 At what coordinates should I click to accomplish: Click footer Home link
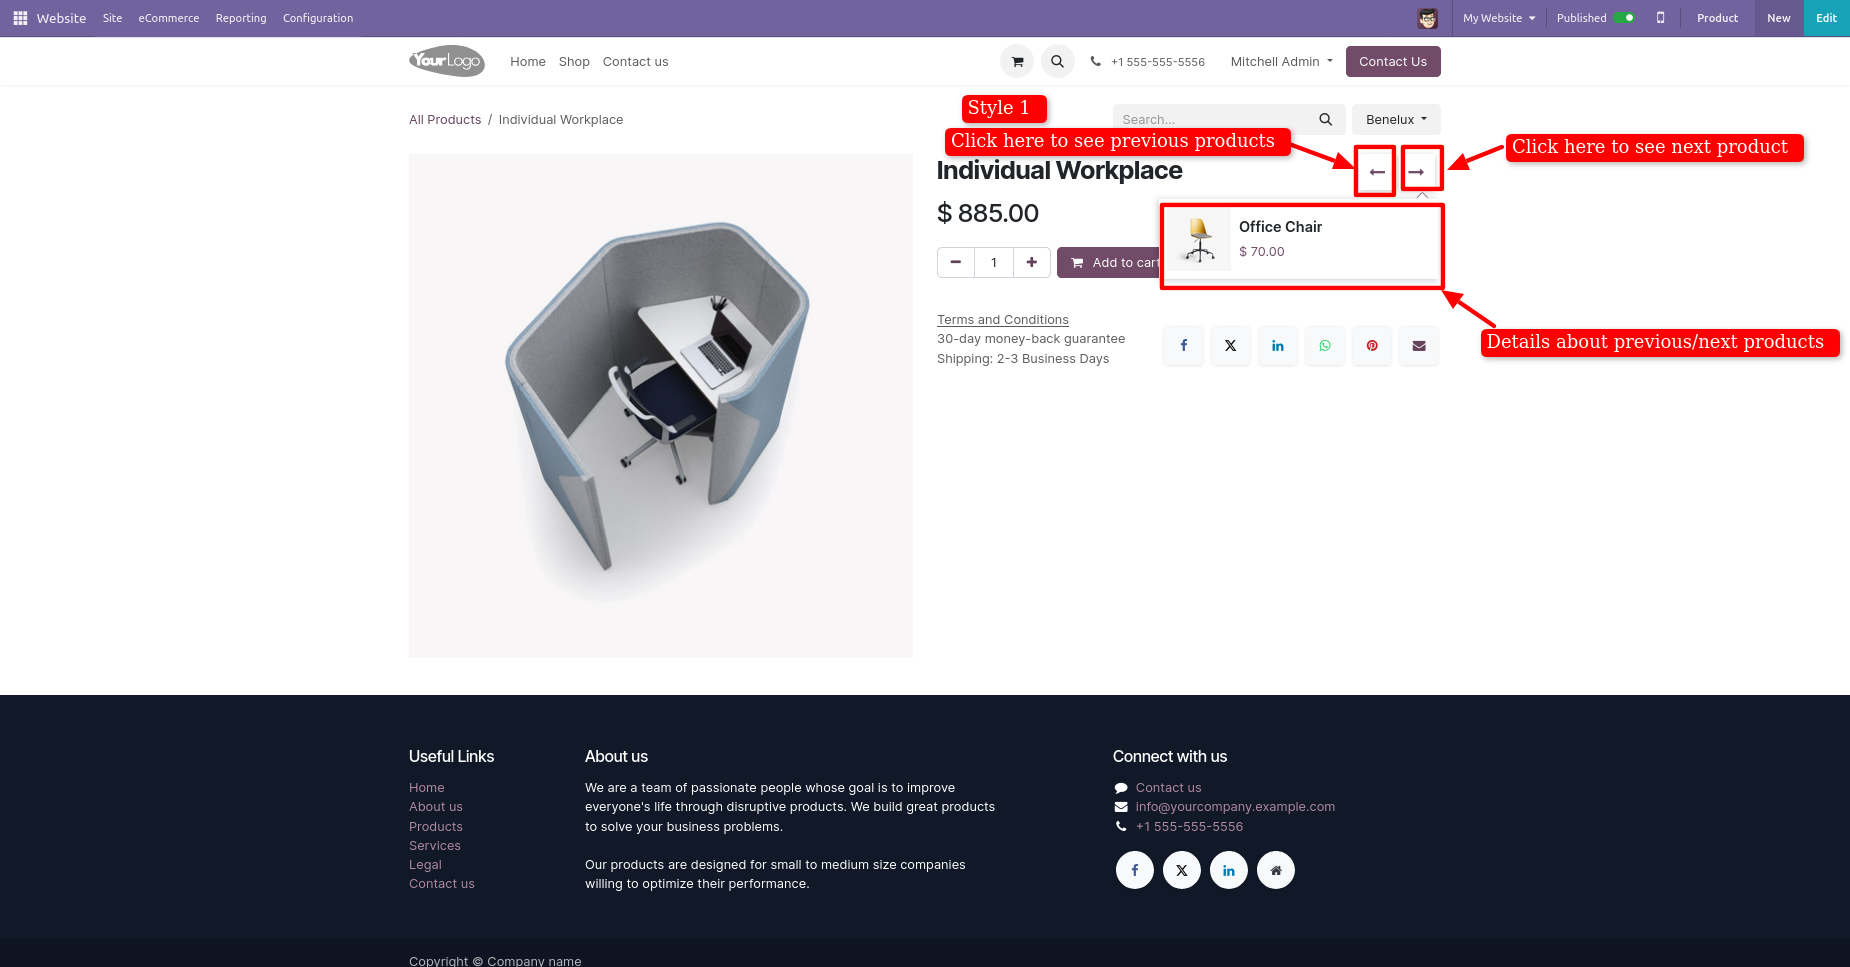click(x=427, y=788)
